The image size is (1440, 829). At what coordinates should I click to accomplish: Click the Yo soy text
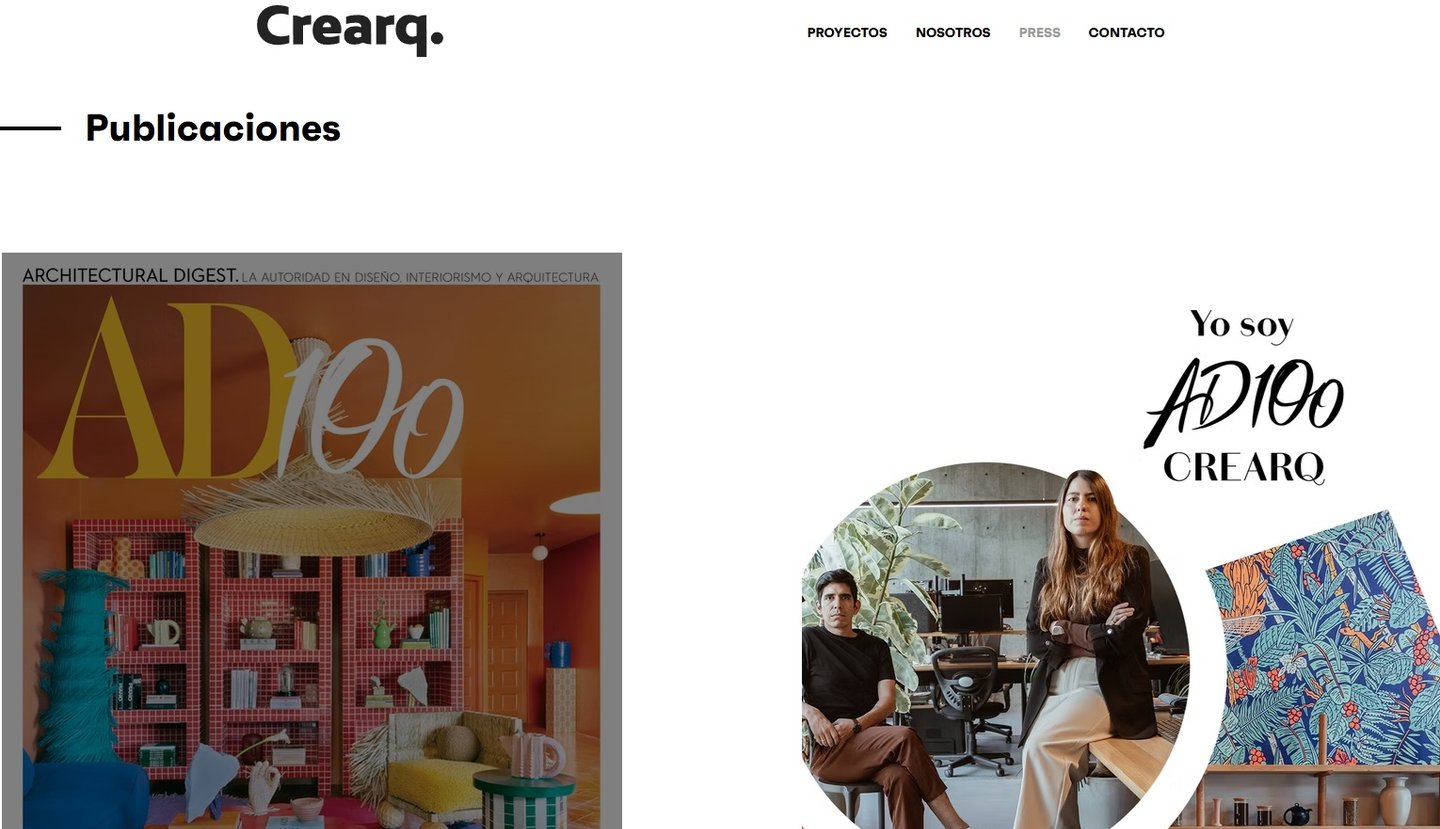pos(1242,325)
